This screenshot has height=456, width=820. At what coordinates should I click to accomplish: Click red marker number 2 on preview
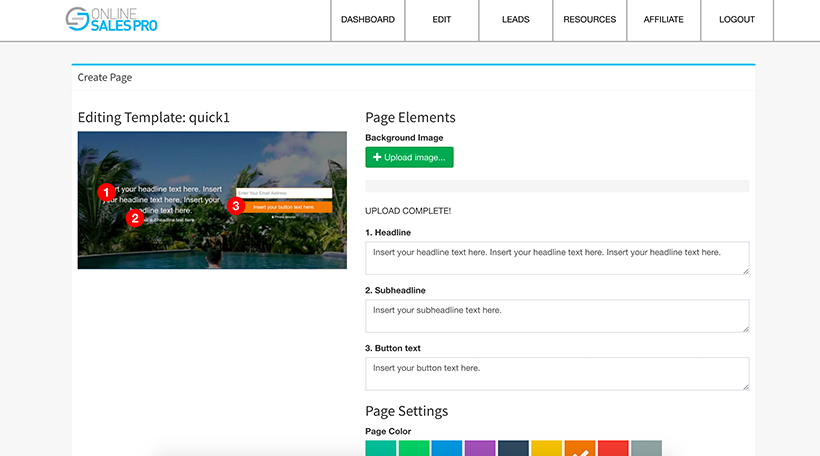134,218
